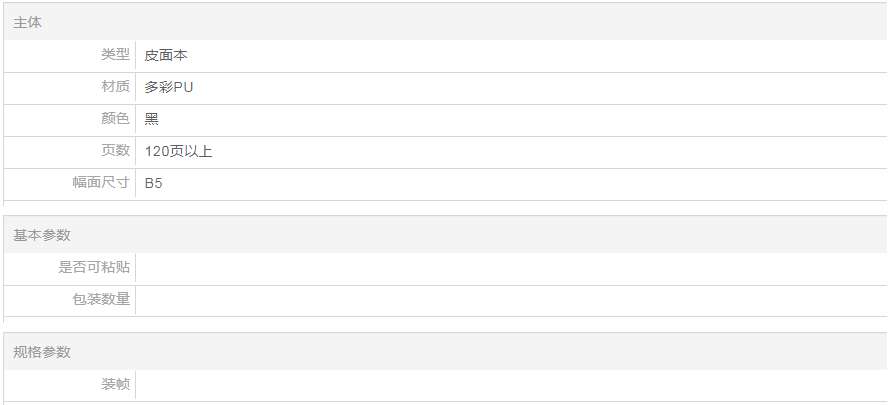Select the B5 size value
The height and width of the screenshot is (405, 891).
point(154,184)
